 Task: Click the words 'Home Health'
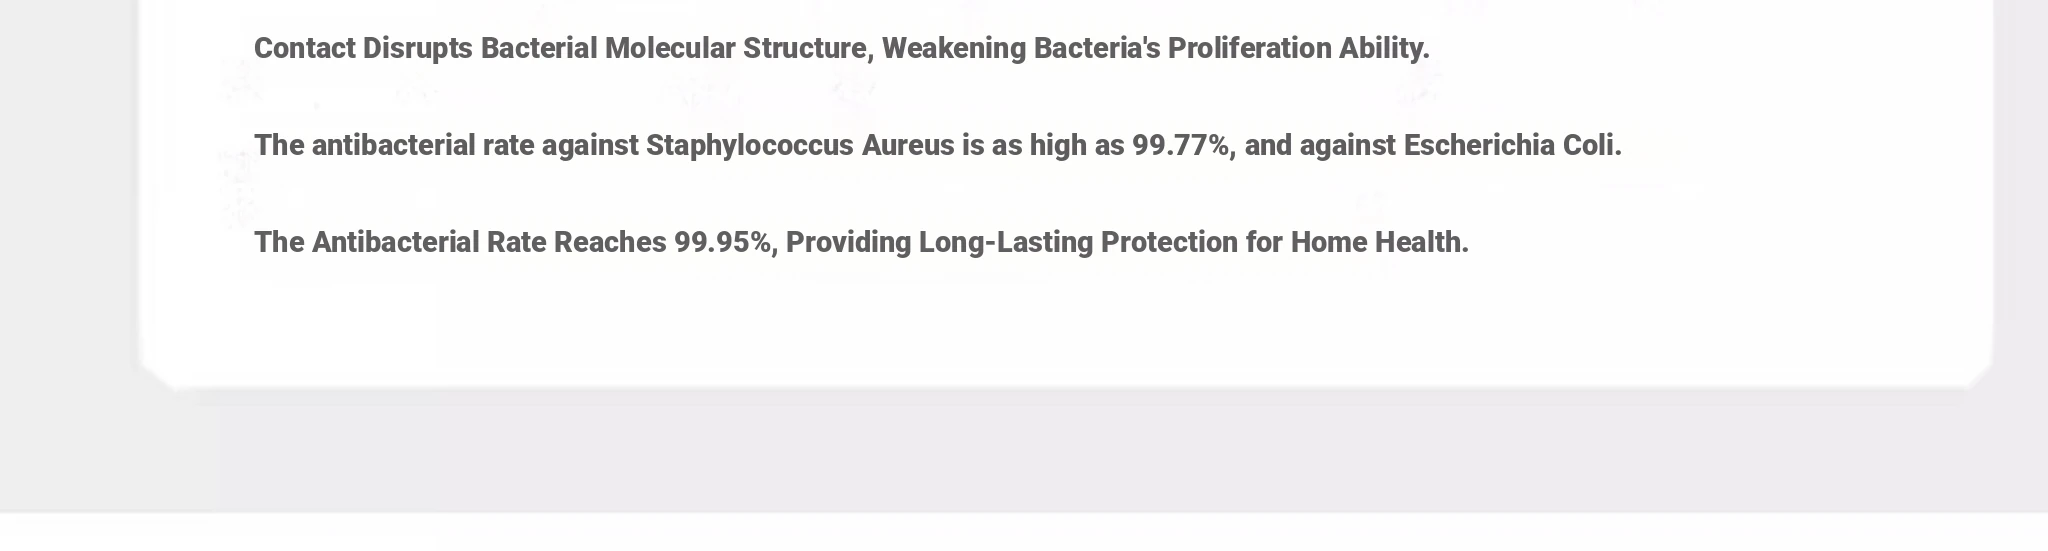point(1379,242)
